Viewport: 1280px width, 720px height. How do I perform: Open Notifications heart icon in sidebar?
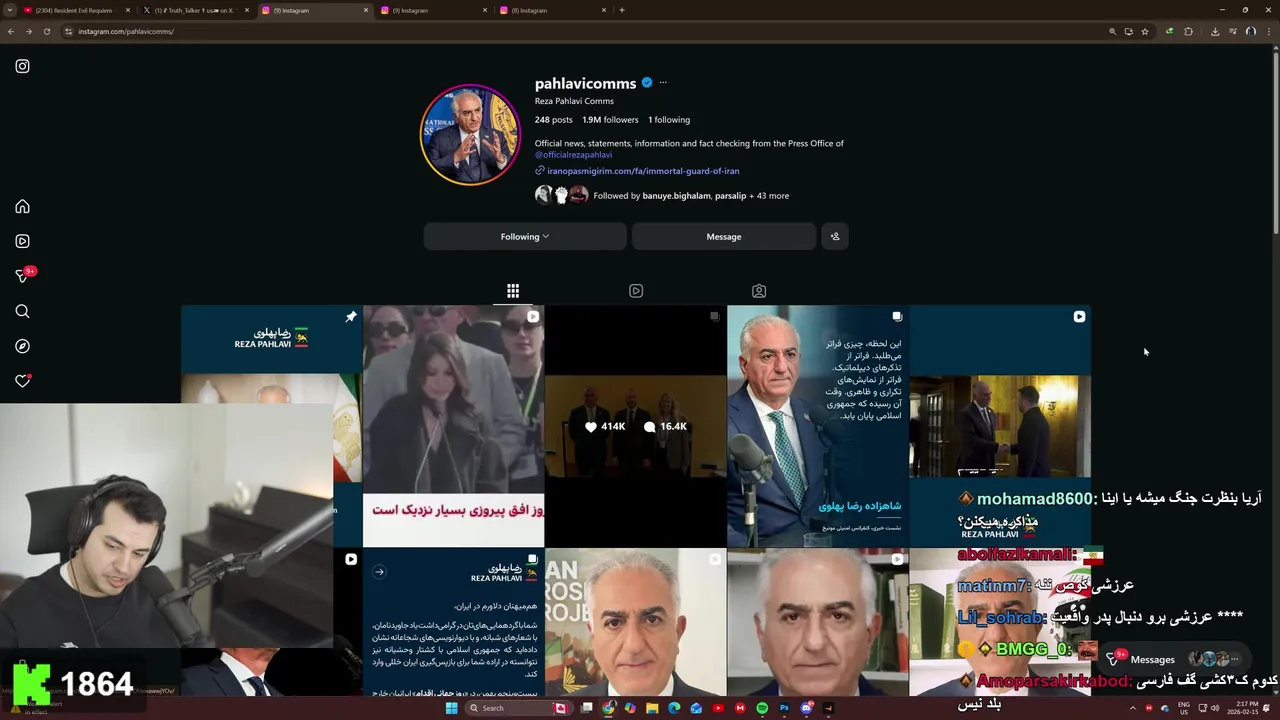coord(22,381)
